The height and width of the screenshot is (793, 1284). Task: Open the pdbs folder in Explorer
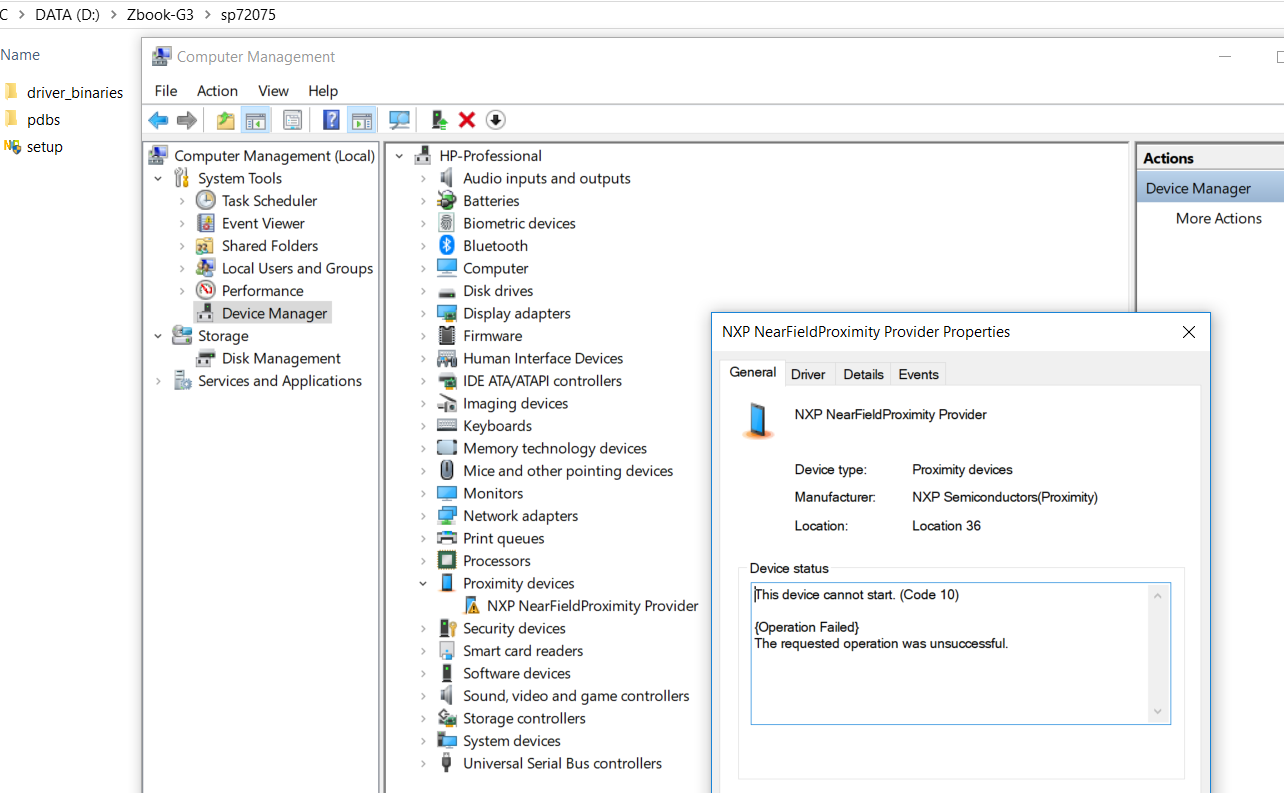(x=43, y=119)
